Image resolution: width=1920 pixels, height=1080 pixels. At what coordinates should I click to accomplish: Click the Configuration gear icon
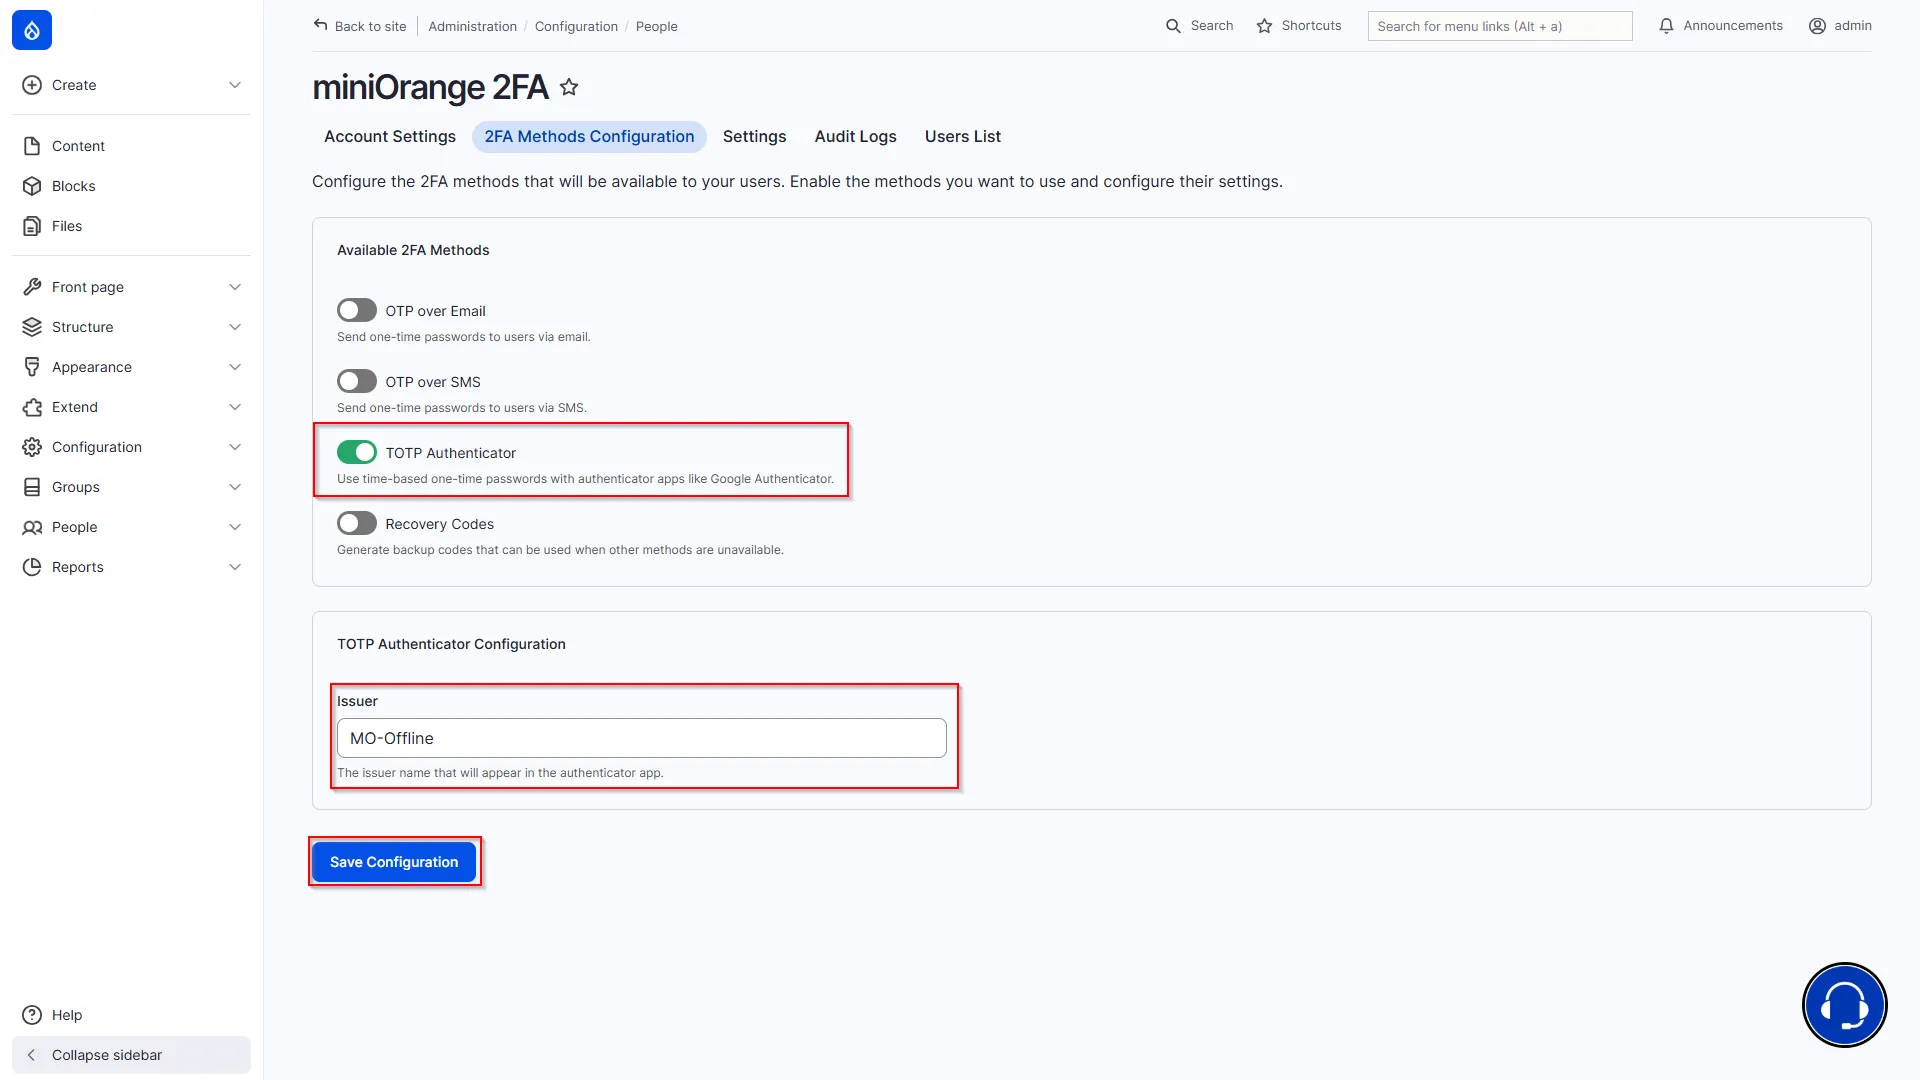pos(32,447)
